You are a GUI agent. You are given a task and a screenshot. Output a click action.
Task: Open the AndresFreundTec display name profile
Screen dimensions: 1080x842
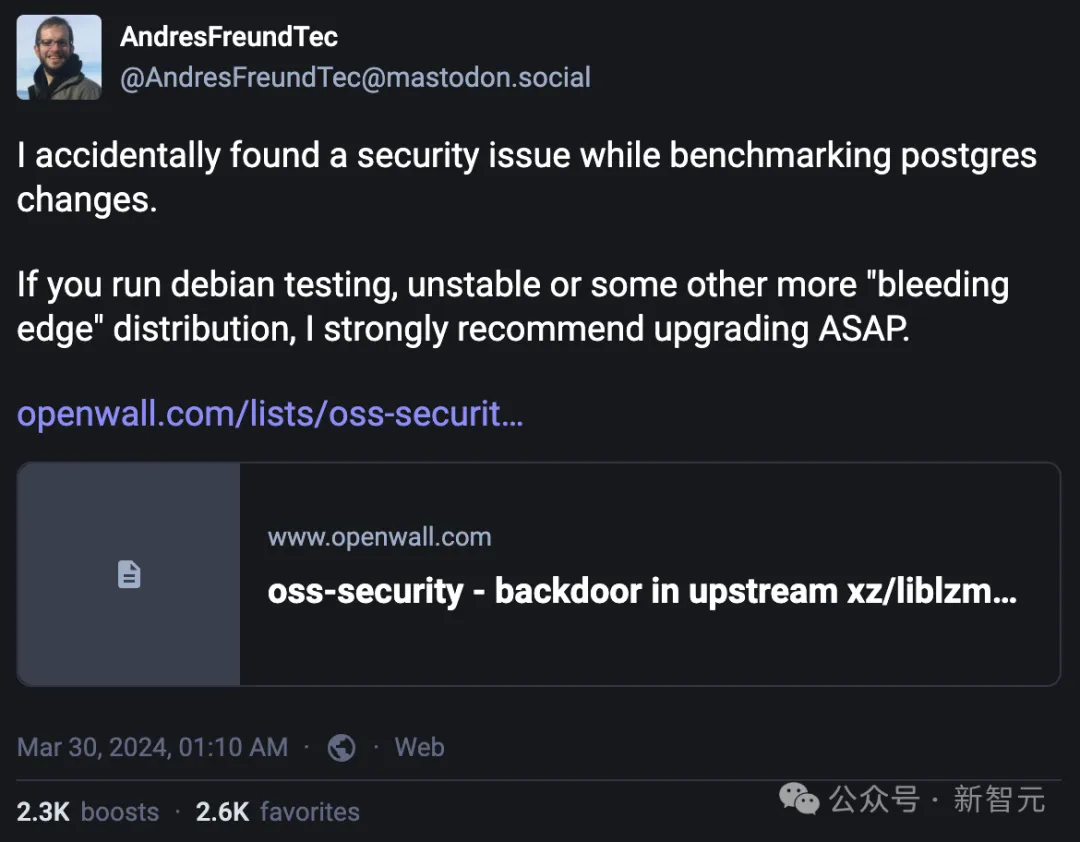(x=228, y=37)
